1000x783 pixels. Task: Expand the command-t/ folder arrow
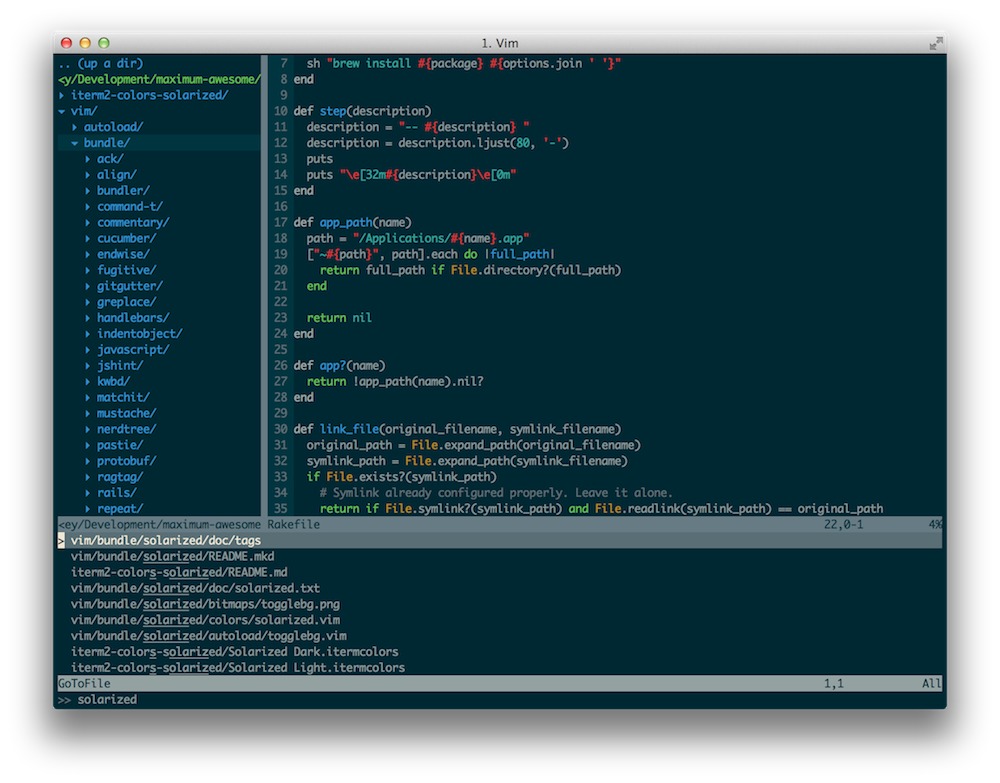pos(87,207)
